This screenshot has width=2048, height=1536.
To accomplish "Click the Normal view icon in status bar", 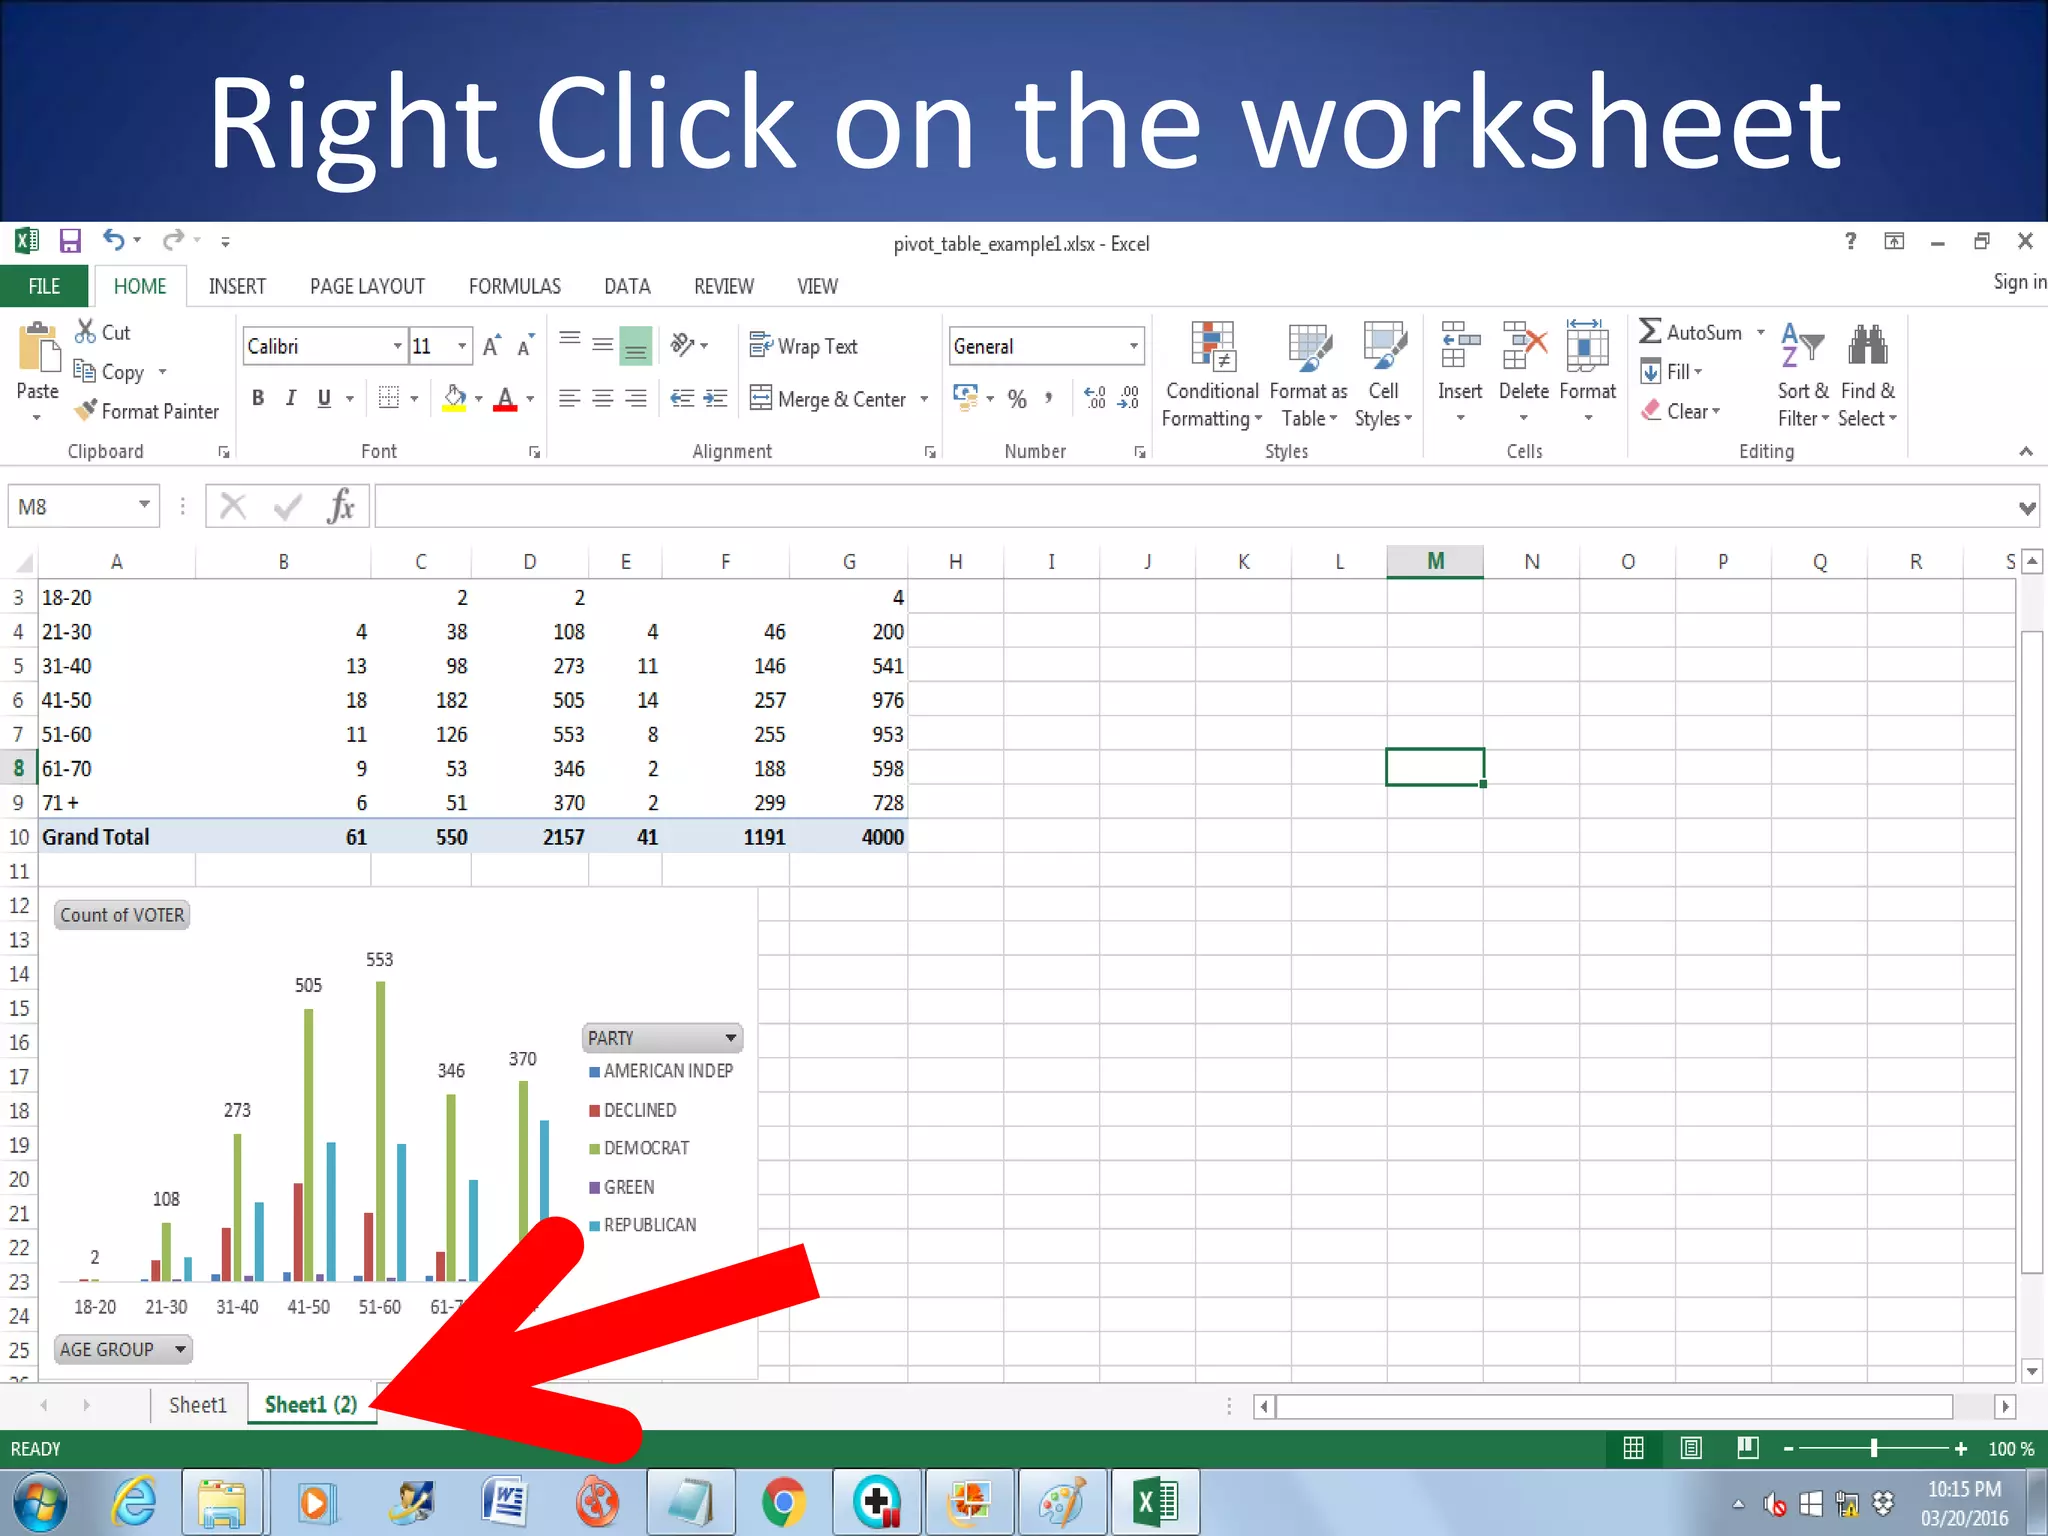I will point(1634,1448).
